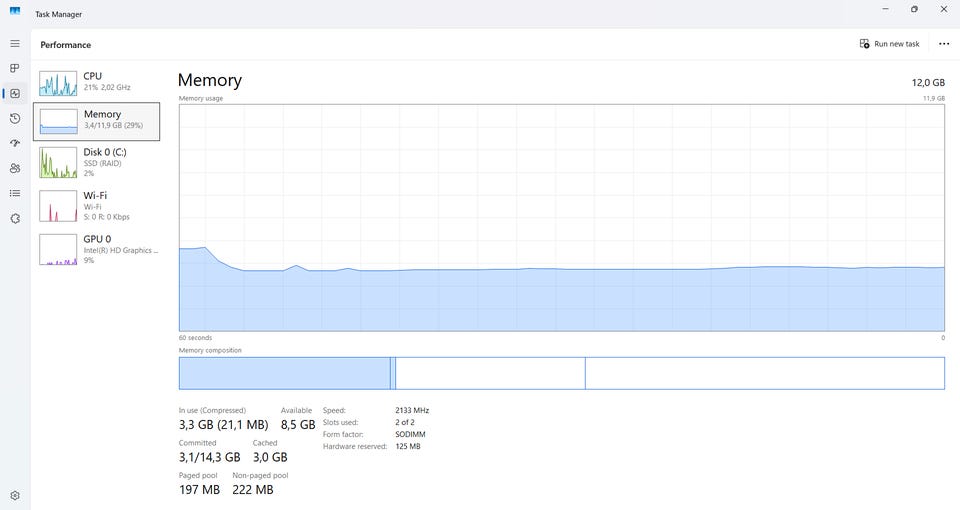Click the 2133 MHz speed value
The image size is (960, 510).
tap(412, 410)
